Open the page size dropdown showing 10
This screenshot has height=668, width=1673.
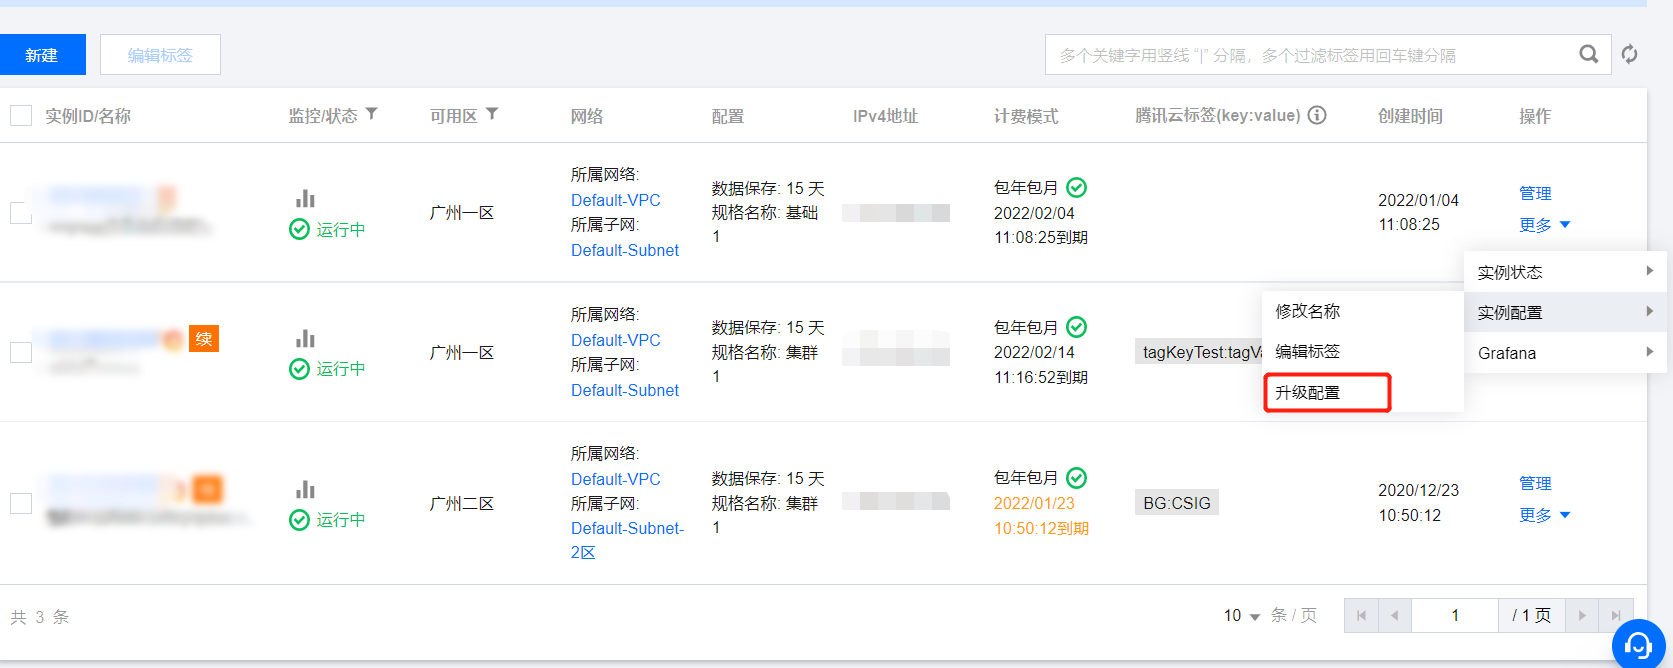point(1241,616)
